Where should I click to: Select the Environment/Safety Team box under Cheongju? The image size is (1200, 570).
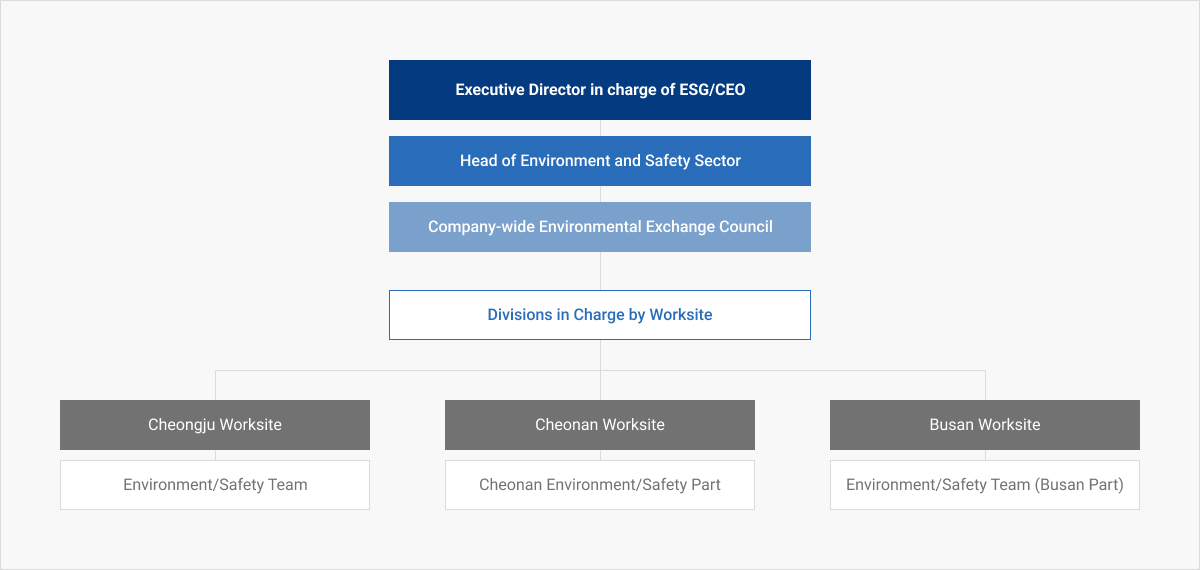(x=215, y=485)
